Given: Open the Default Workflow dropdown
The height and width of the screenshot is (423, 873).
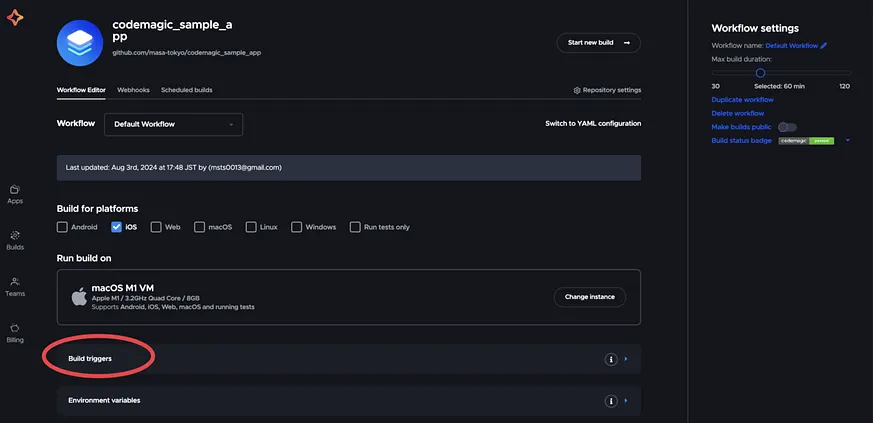Looking at the screenshot, I should [173, 124].
